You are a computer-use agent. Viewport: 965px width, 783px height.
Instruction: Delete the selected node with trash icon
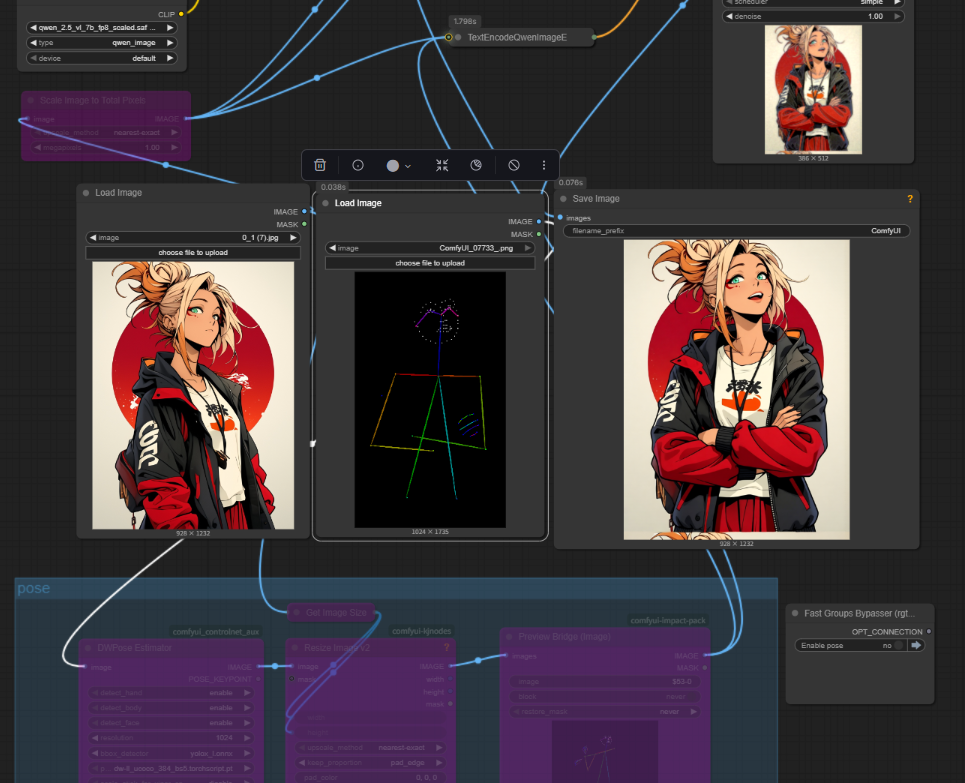click(320, 165)
